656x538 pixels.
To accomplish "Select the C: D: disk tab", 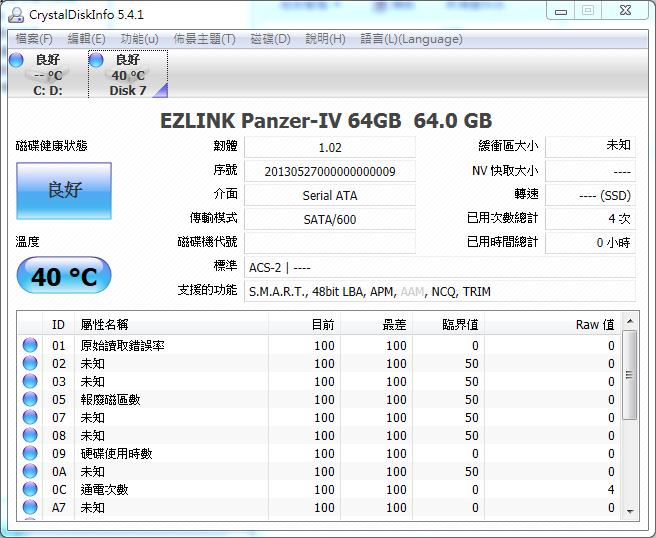I will point(48,74).
